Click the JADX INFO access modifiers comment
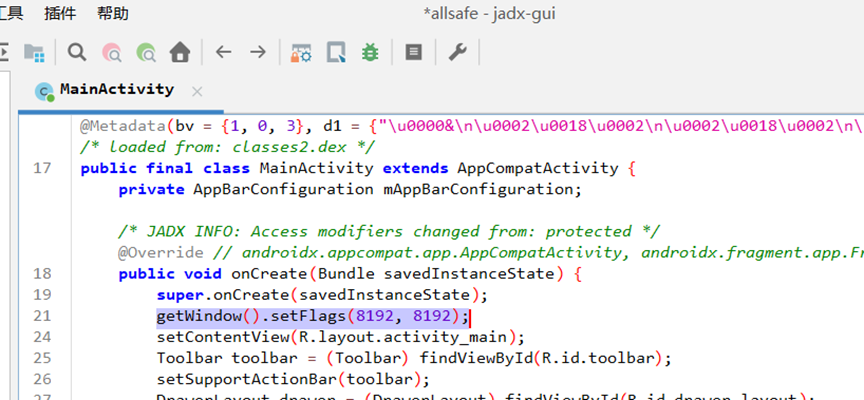Screen dimensions: 864x400 pyautogui.click(x=388, y=231)
